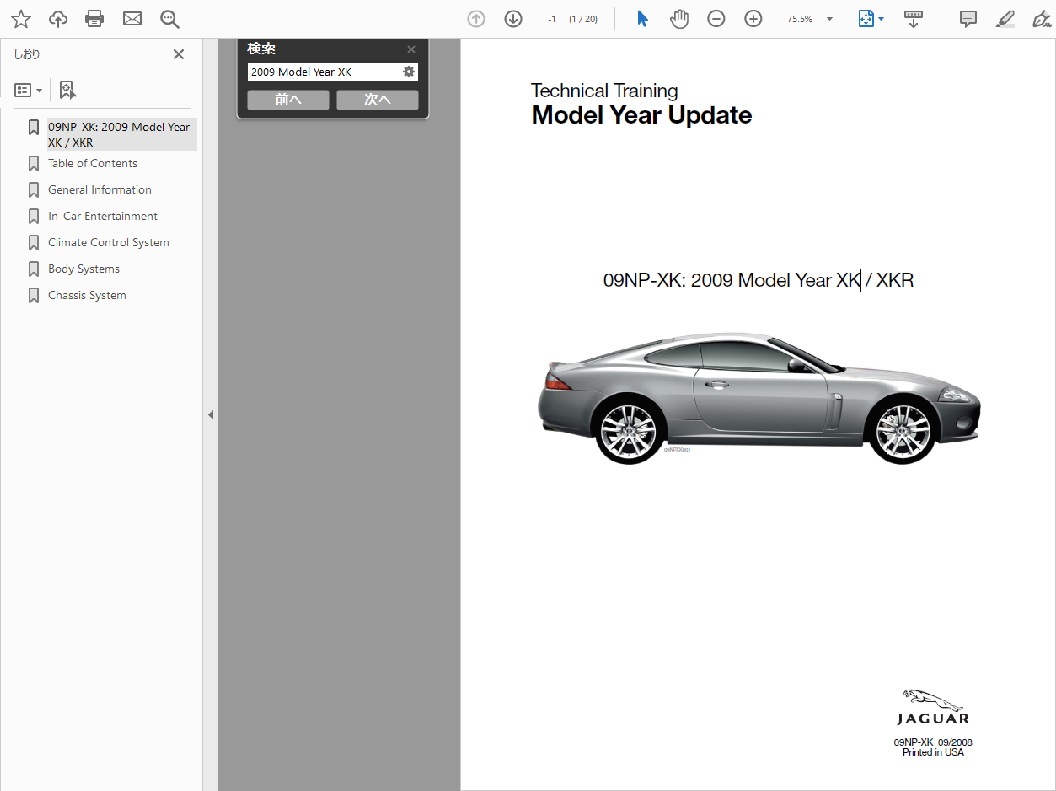Click the Technical Training text
Viewport: 1056px width, 791px height.
[604, 90]
